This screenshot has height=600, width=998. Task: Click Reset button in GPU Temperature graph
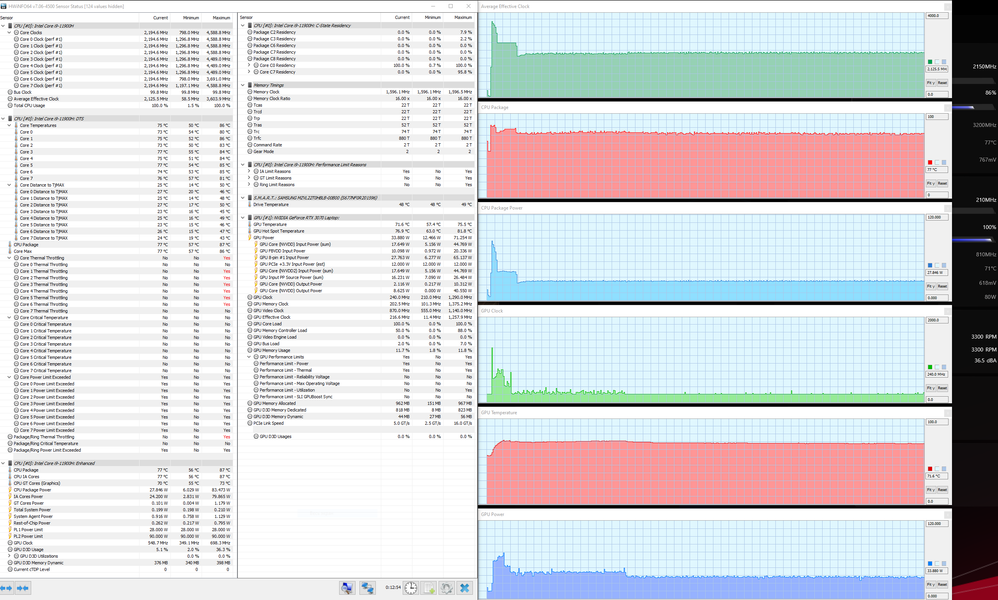point(942,490)
